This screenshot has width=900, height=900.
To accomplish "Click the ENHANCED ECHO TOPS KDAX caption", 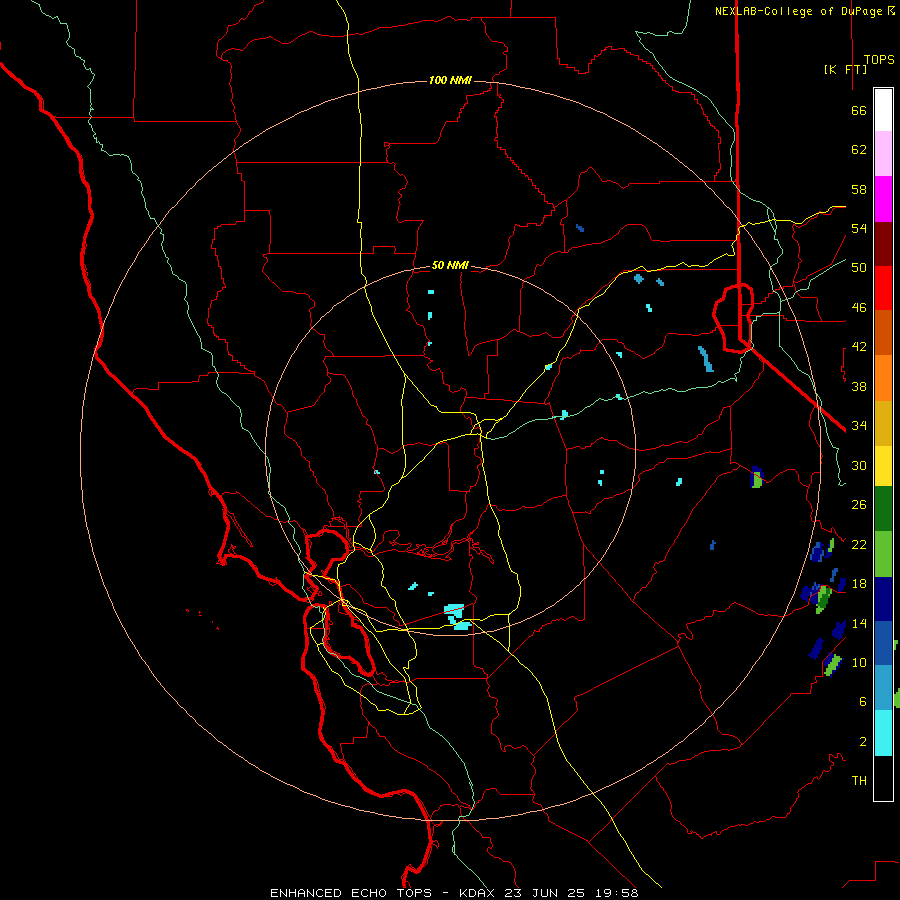I will (x=454, y=893).
